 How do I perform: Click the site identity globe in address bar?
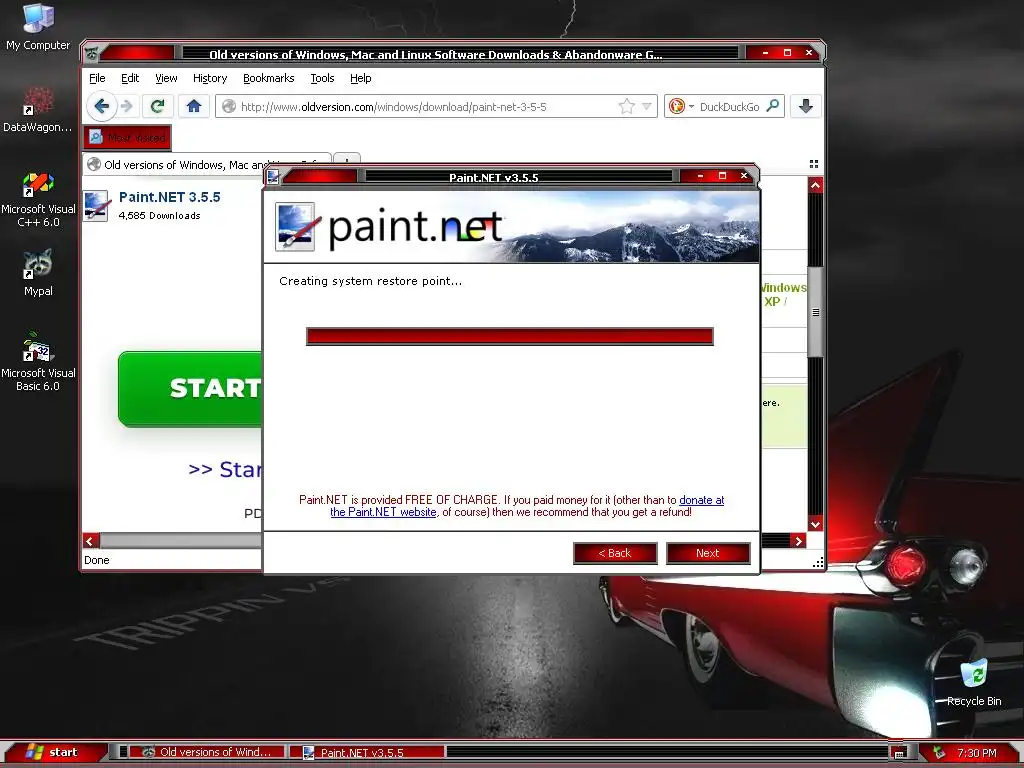click(229, 106)
